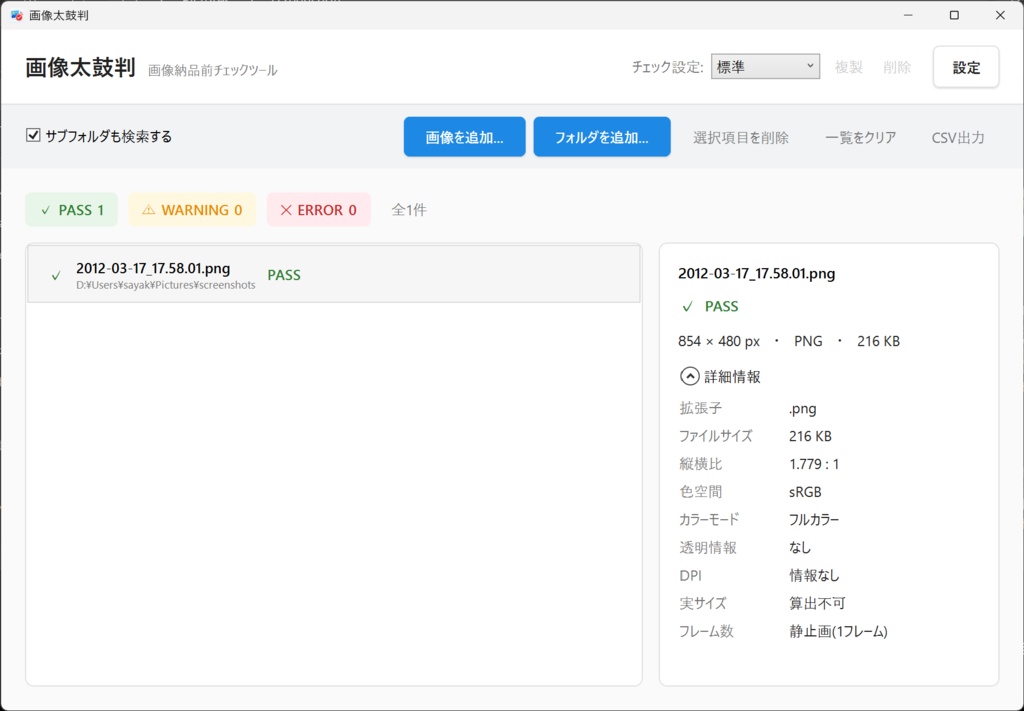Click the PASS status text in the list row
Screen dimensions: 1024x711
284,275
